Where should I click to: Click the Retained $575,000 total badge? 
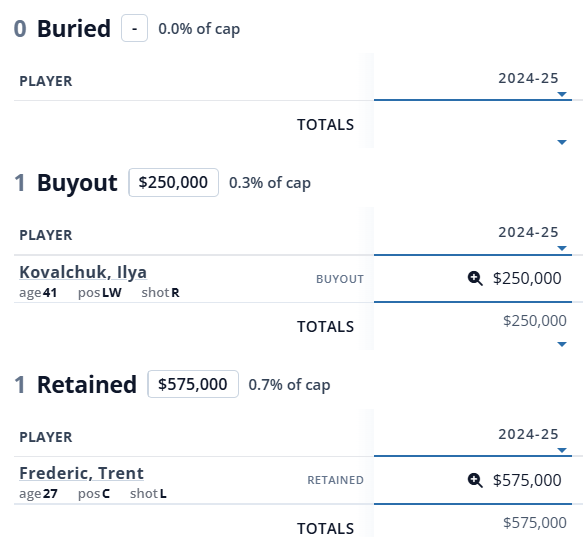click(x=193, y=384)
